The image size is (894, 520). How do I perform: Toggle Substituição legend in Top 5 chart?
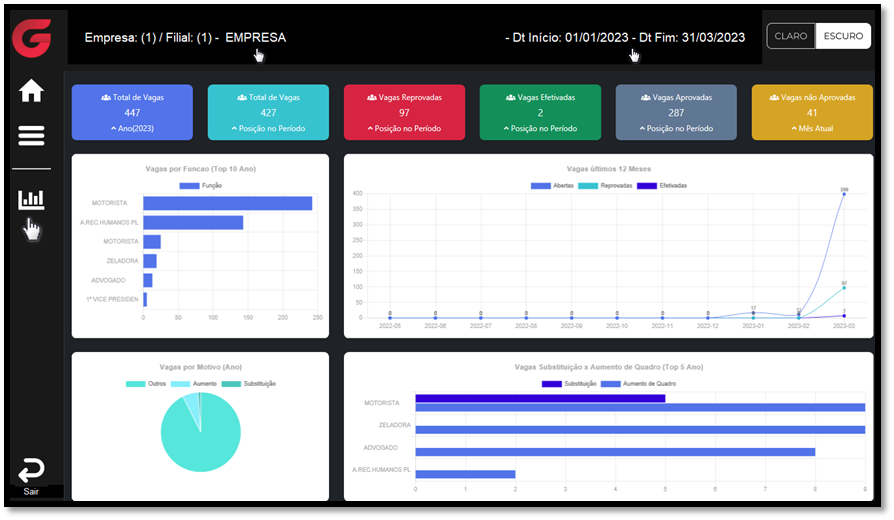coord(569,384)
